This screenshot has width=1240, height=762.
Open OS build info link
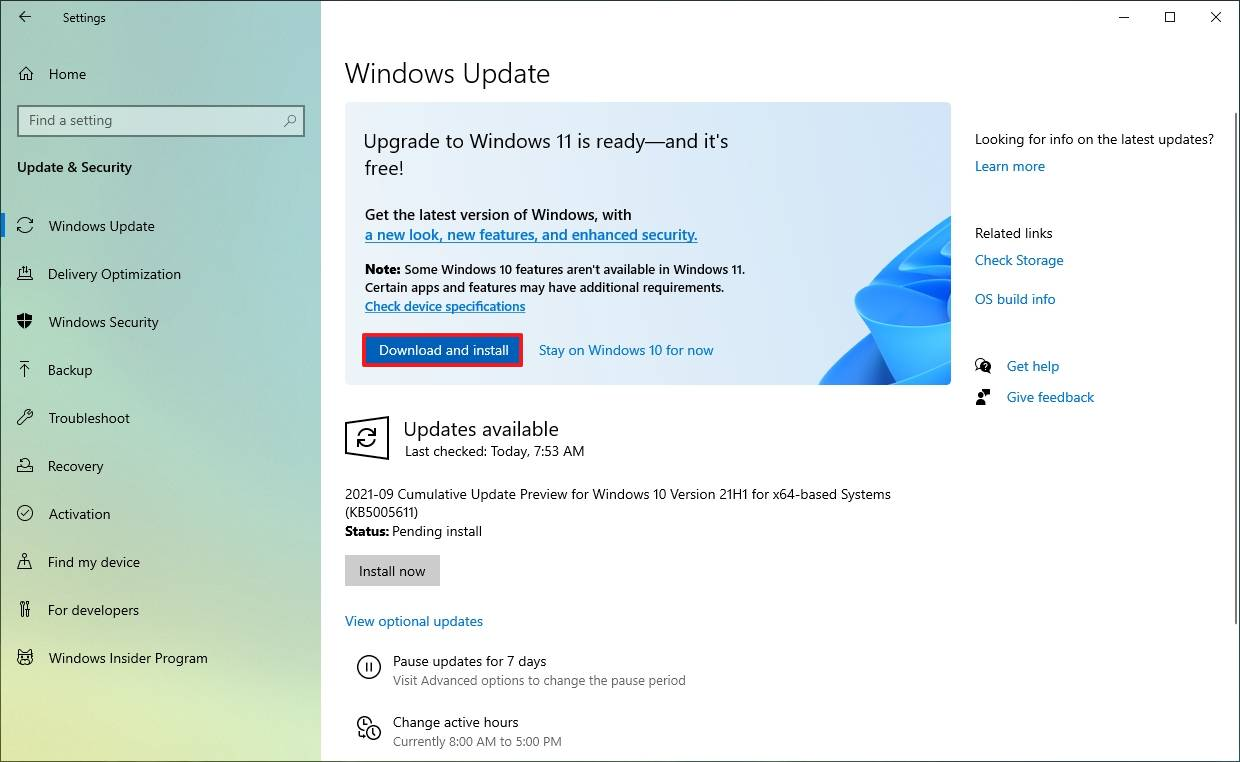(1015, 299)
